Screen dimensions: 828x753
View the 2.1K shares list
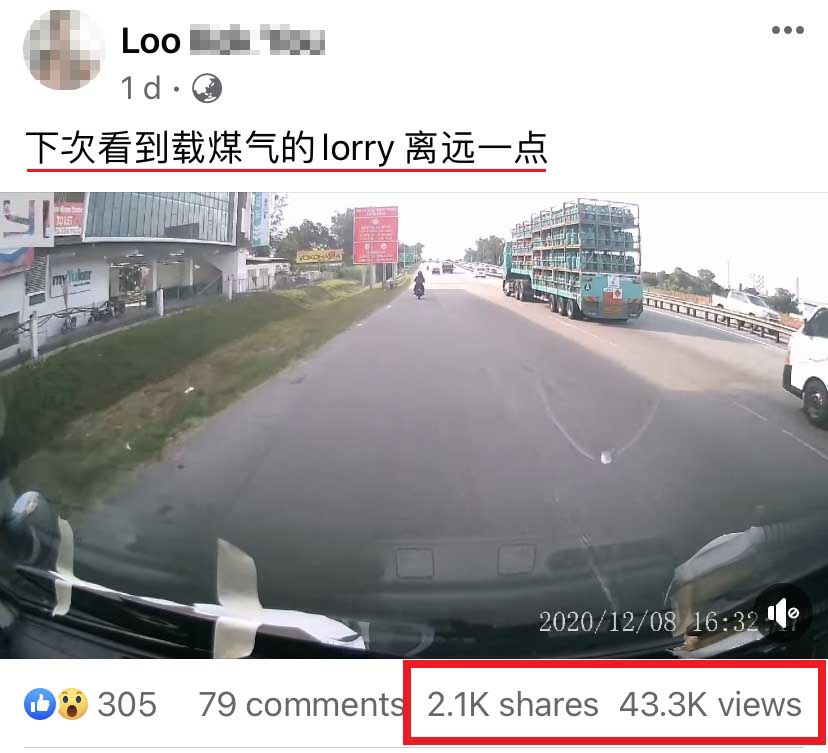point(512,704)
